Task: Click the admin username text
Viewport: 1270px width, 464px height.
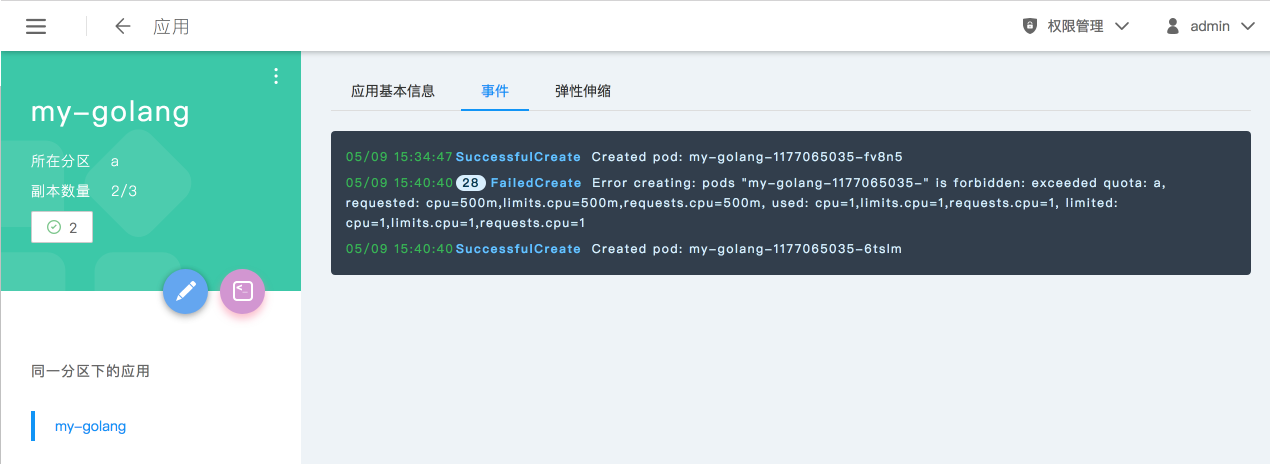Action: click(1210, 27)
